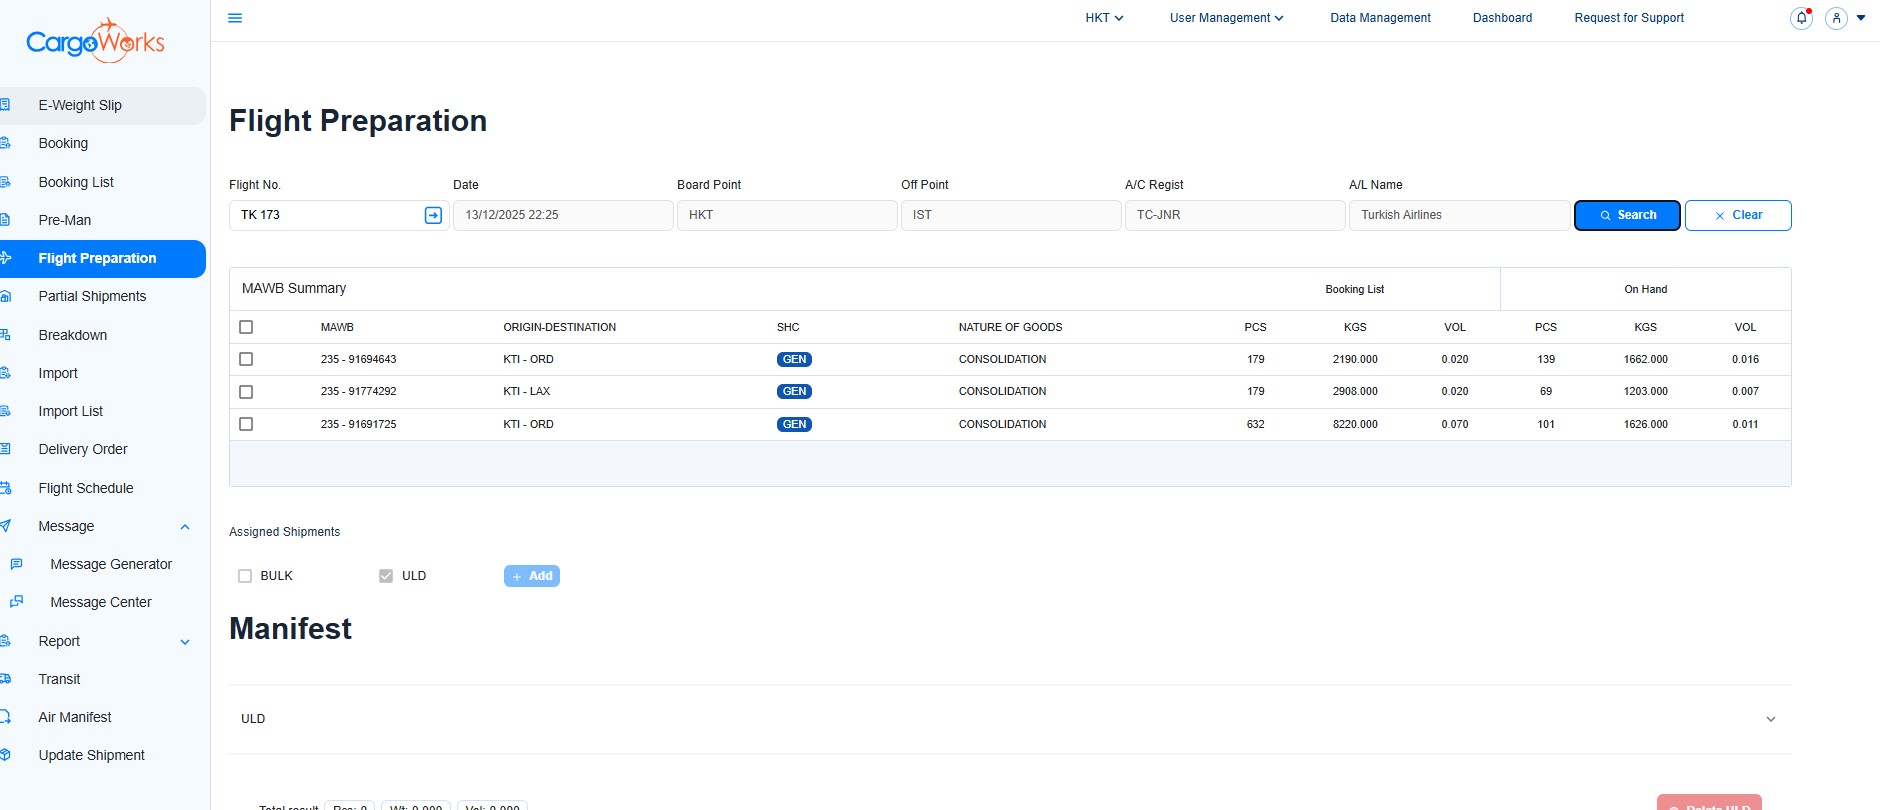Open the HKT station dropdown
The height and width of the screenshot is (810, 1880).
tap(1104, 18)
